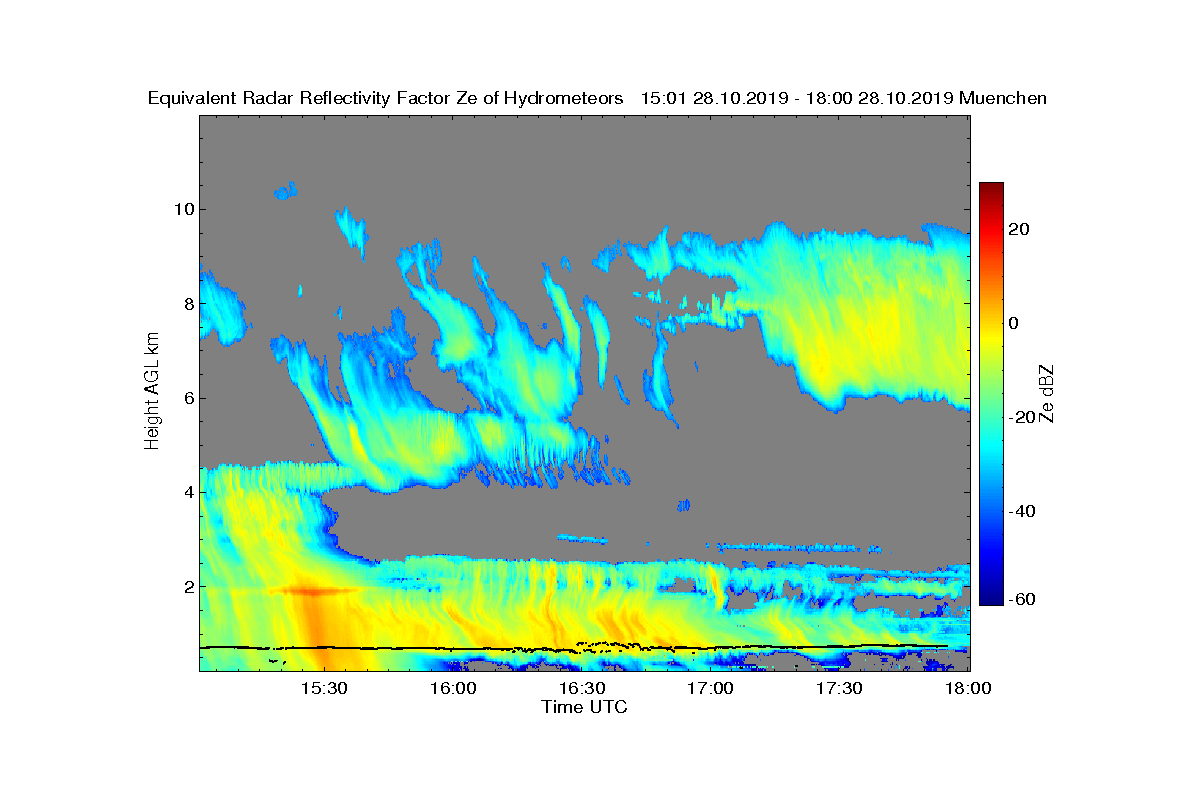Screen dimensions: 1200x800
Task: Click the height tick label 4
Action: 187,492
